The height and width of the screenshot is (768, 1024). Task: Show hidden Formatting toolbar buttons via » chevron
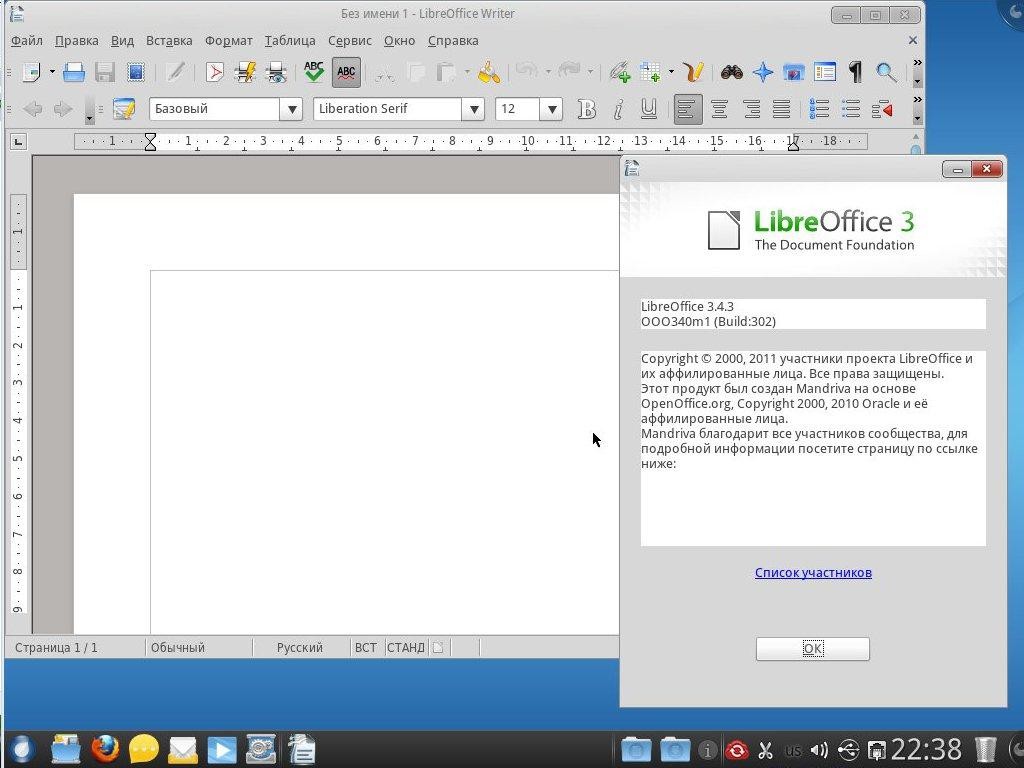pos(918,100)
